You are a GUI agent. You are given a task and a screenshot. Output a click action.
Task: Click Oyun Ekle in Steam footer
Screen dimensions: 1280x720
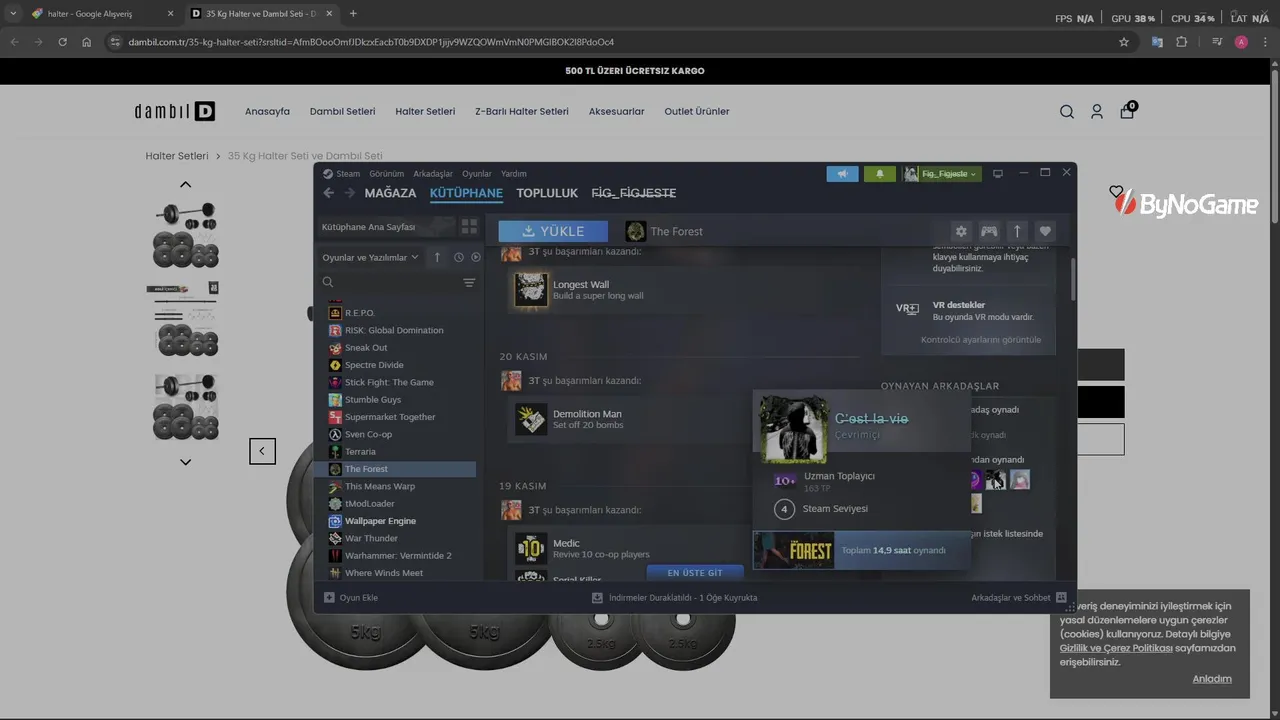(x=350, y=598)
